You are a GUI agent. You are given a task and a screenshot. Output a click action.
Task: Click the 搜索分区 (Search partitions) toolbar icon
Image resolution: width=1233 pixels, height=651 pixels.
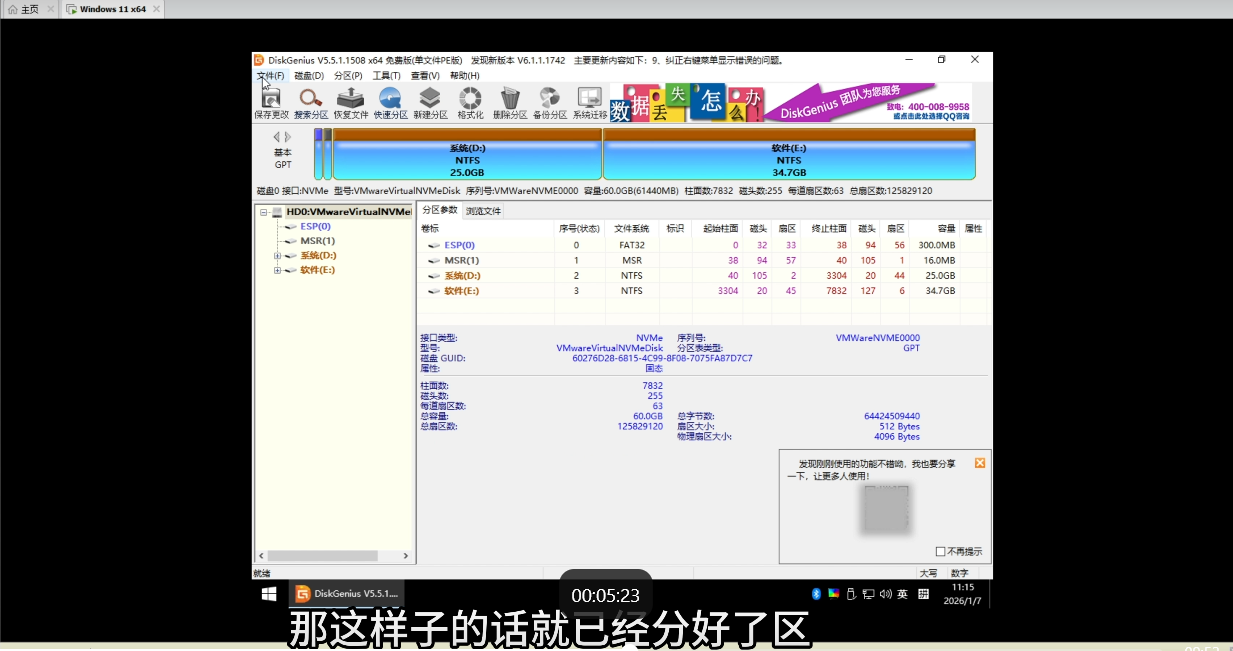311,103
